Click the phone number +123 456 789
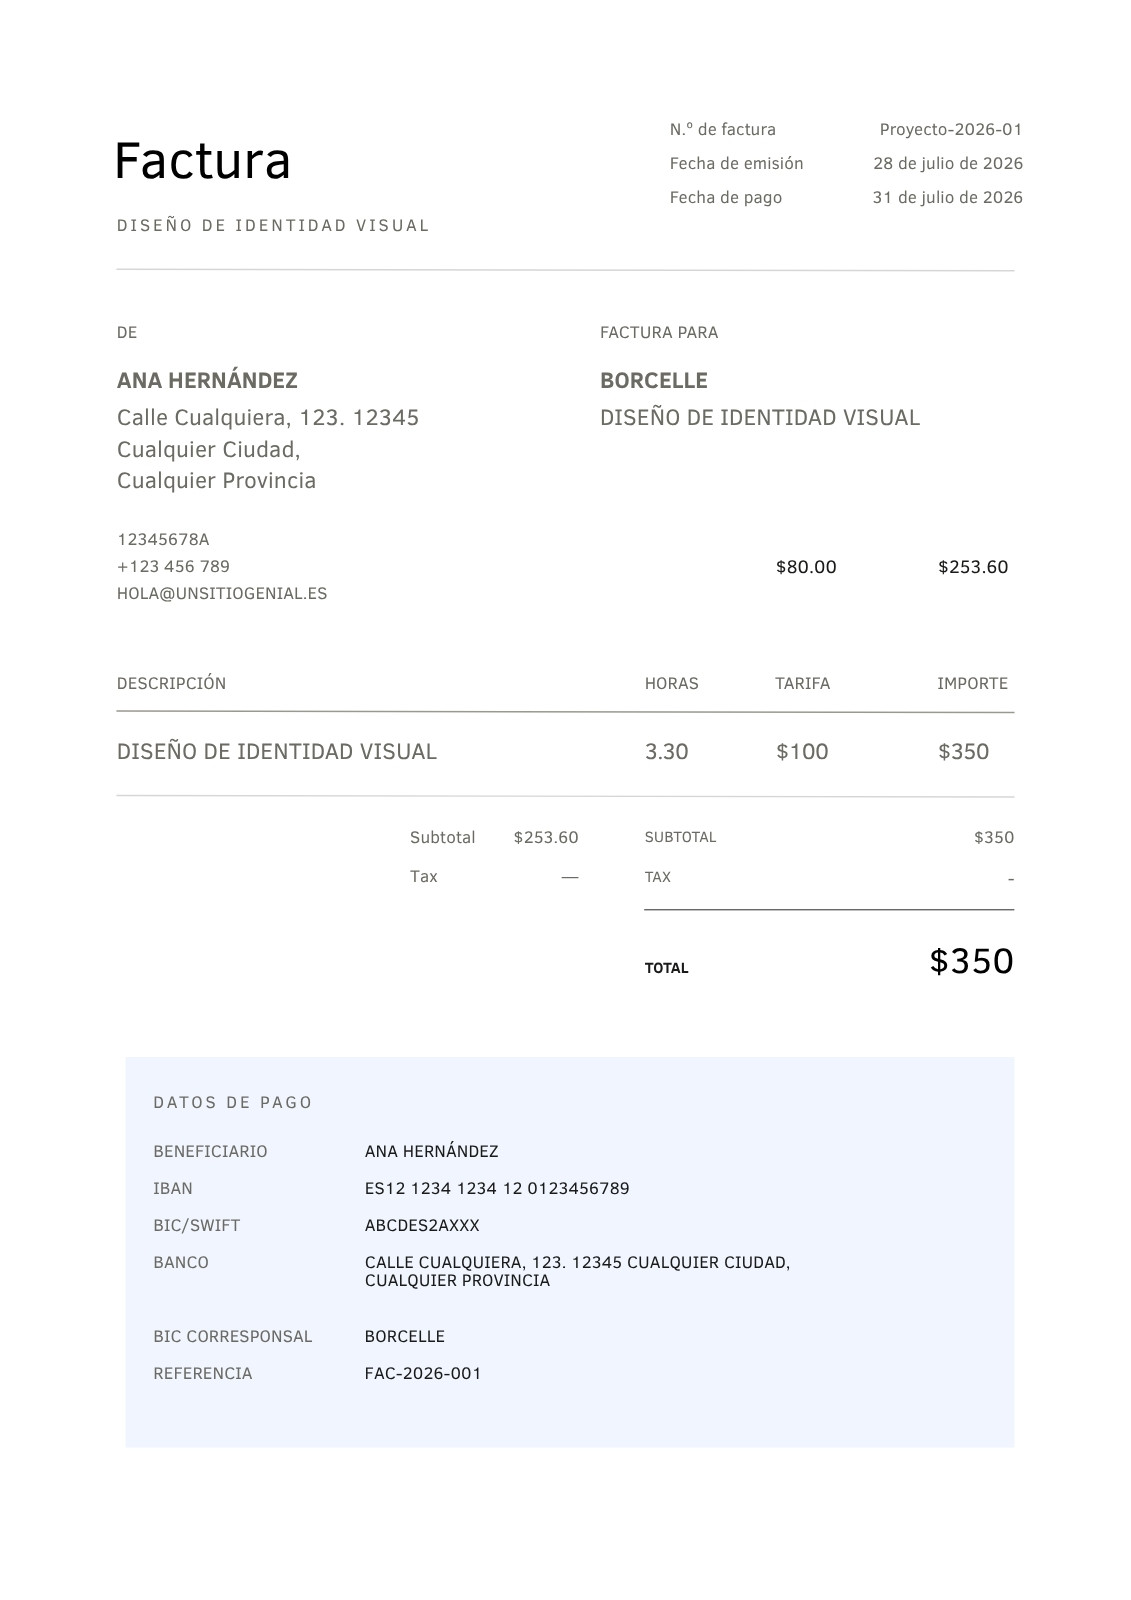1131x1600 pixels. (173, 566)
